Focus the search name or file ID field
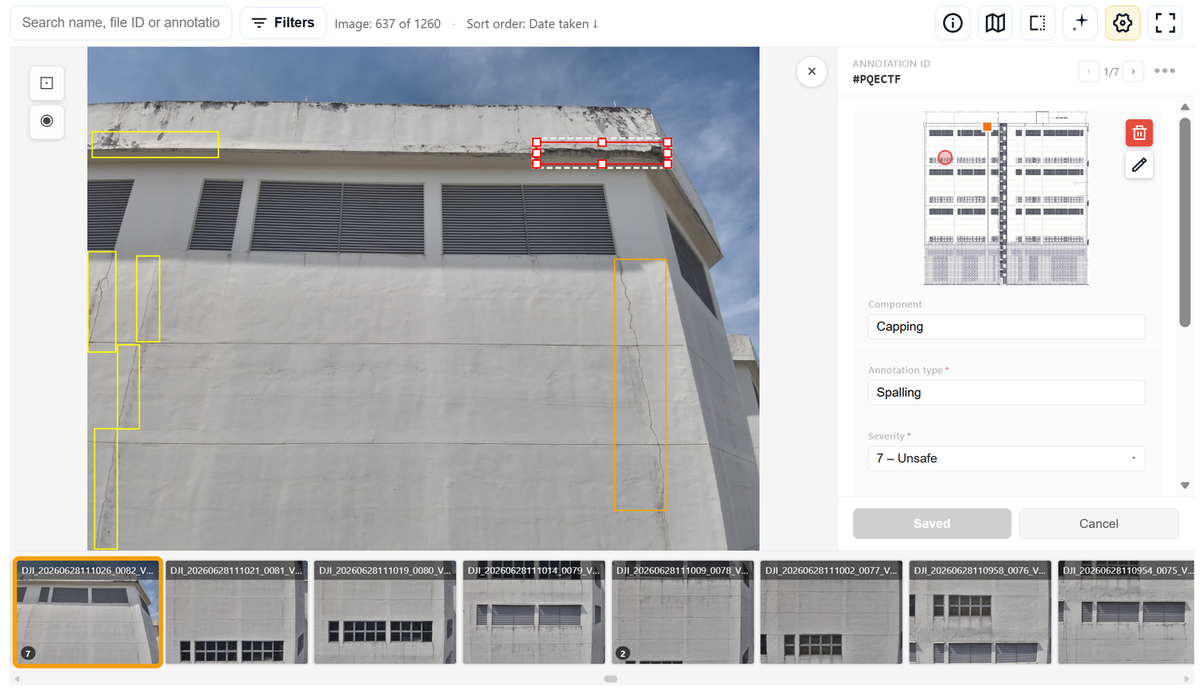Screen dimensions: 1200x689 click(121, 23)
